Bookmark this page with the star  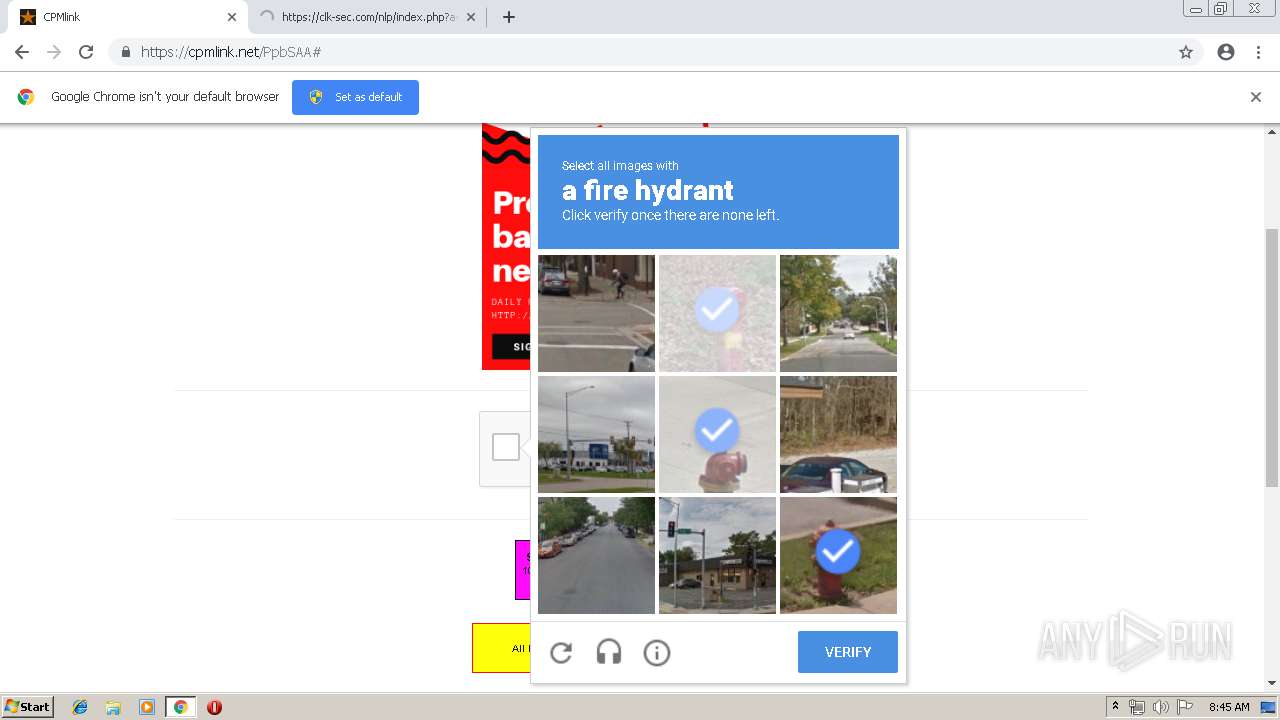click(x=1186, y=52)
